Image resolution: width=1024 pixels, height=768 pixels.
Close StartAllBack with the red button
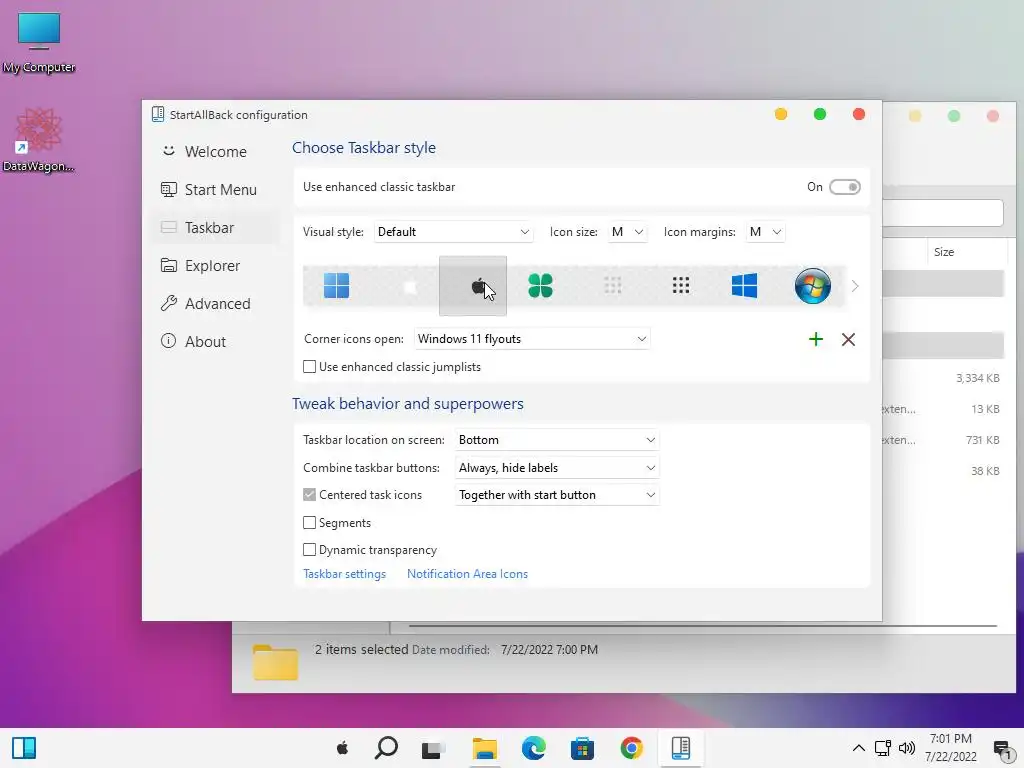coord(859,114)
